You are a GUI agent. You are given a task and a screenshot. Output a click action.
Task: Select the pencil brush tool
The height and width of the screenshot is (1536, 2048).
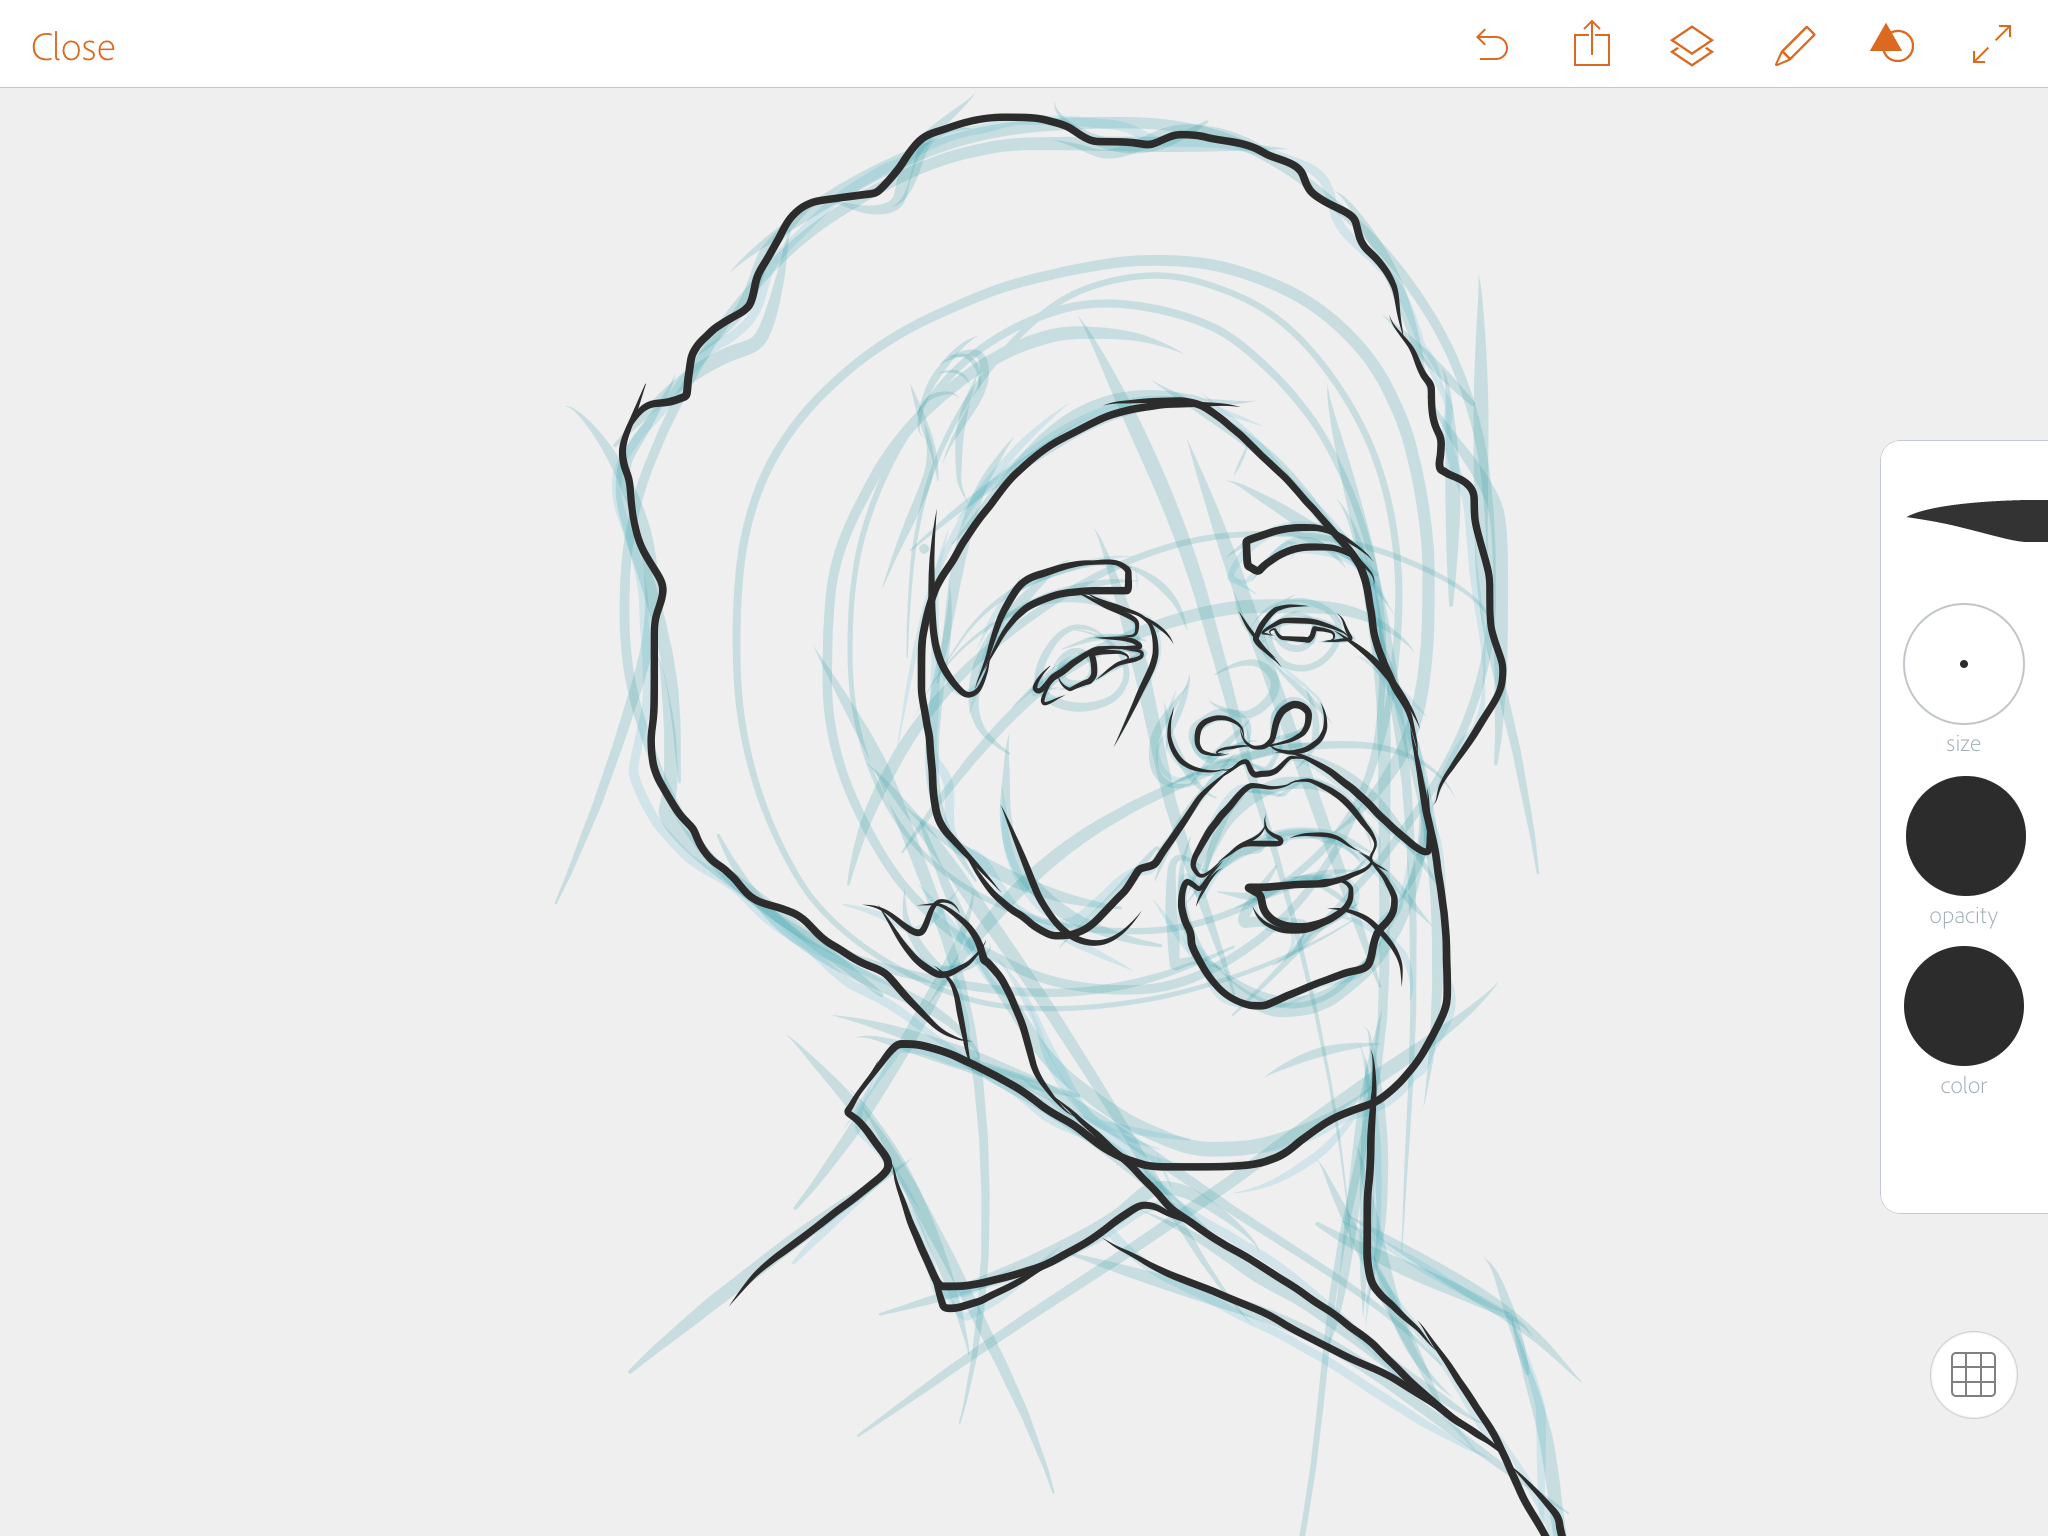[1794, 46]
